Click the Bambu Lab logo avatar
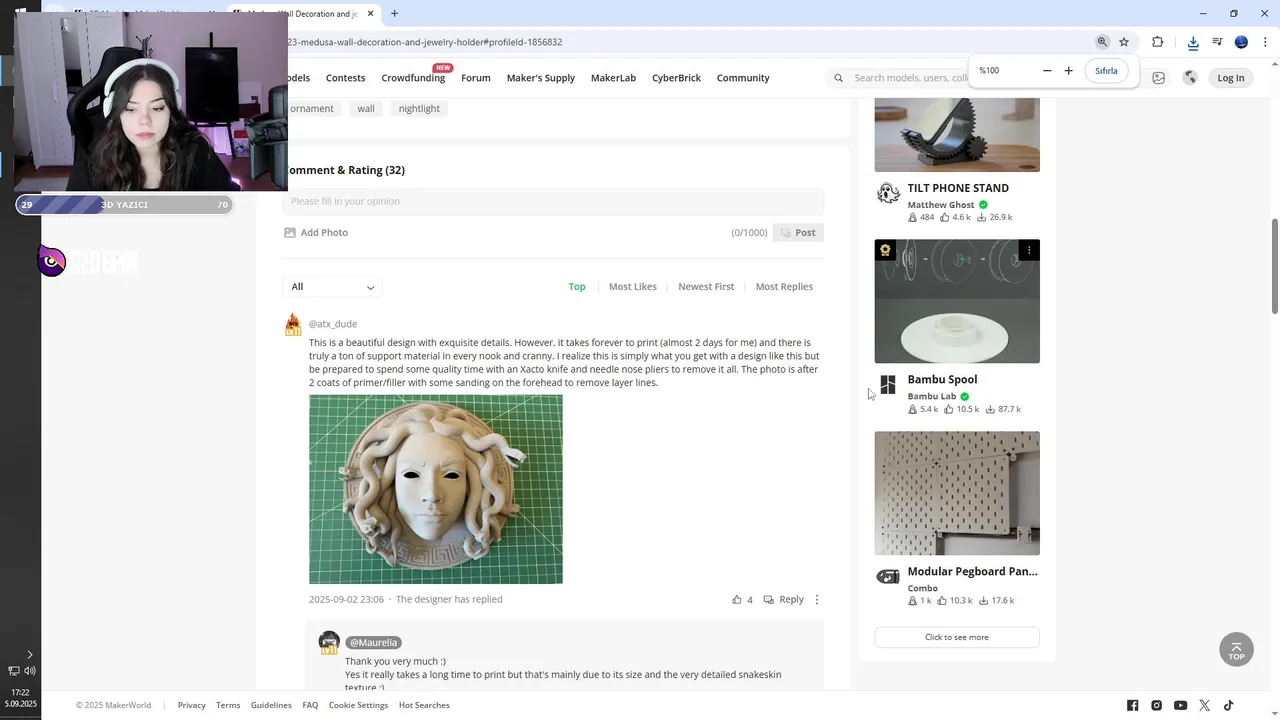Viewport: 1280px width, 720px height. point(888,386)
